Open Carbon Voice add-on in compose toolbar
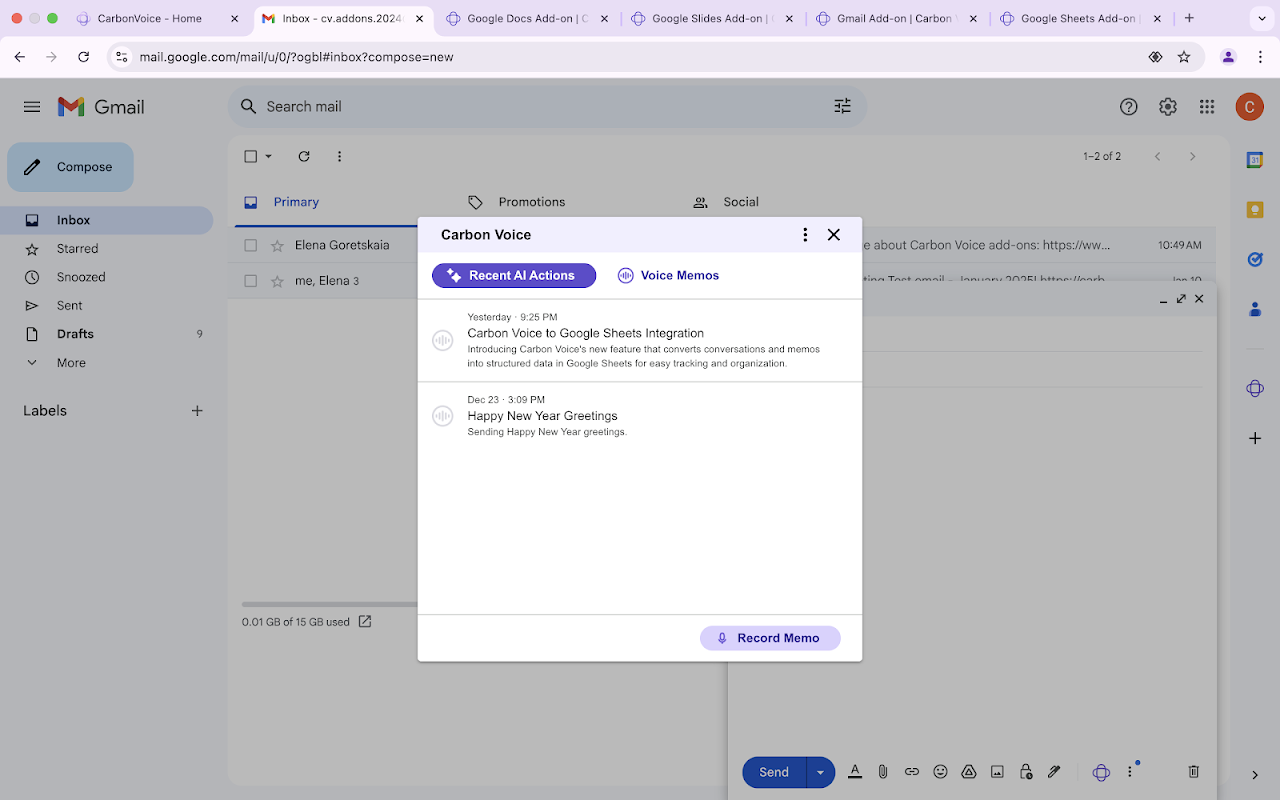 click(1101, 772)
